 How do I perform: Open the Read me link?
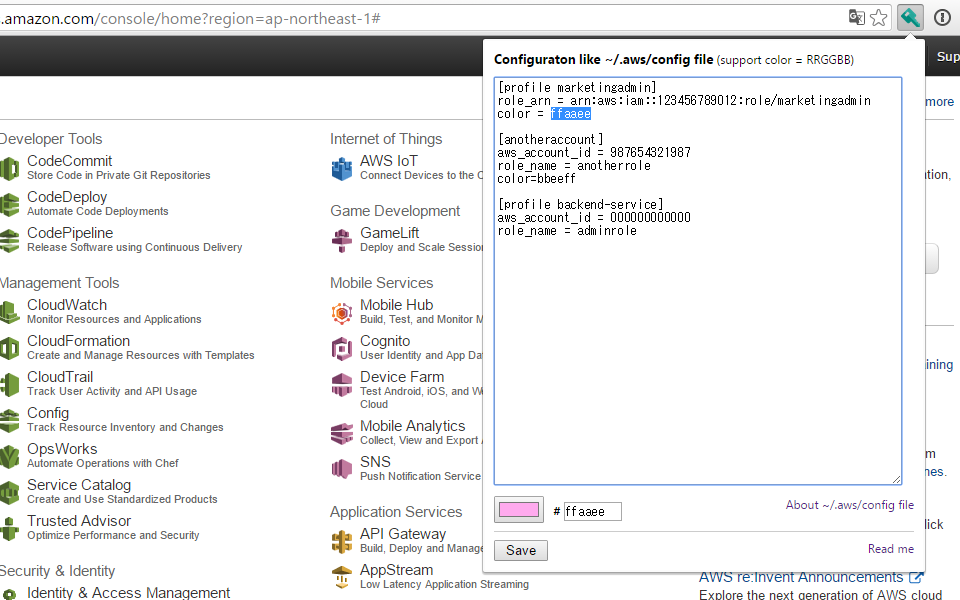890,548
